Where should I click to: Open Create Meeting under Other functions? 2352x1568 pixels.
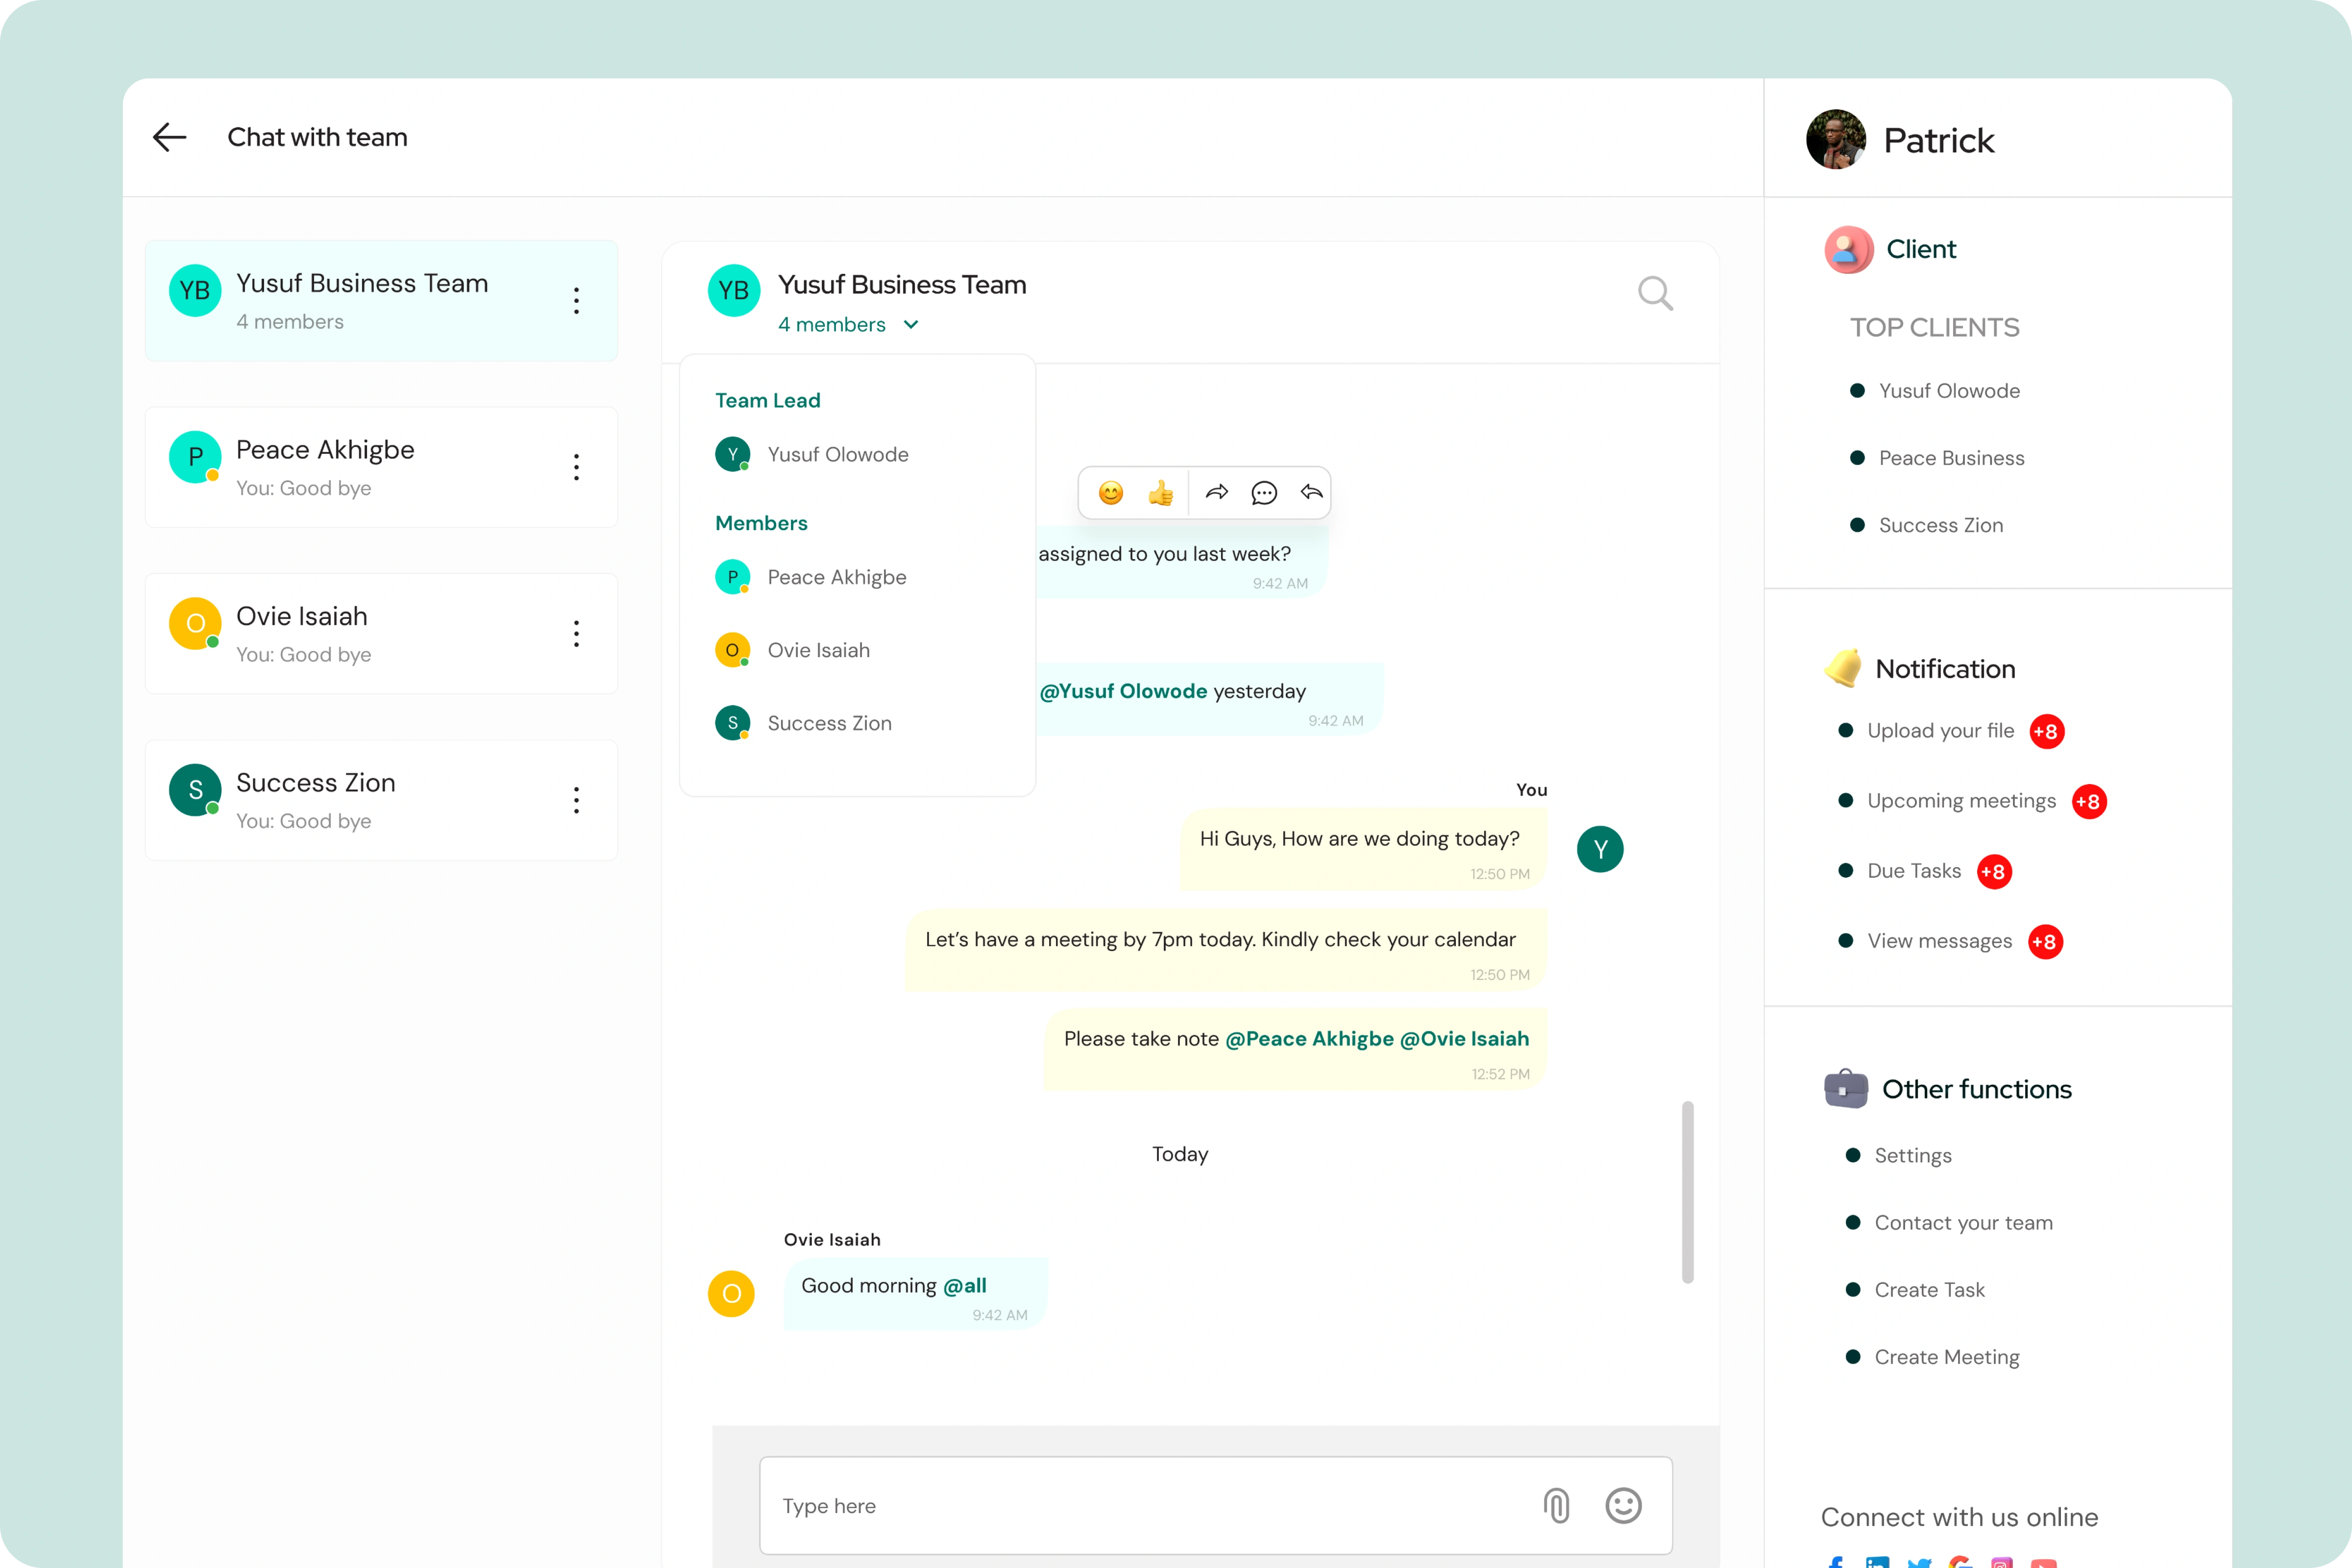1946,1357
